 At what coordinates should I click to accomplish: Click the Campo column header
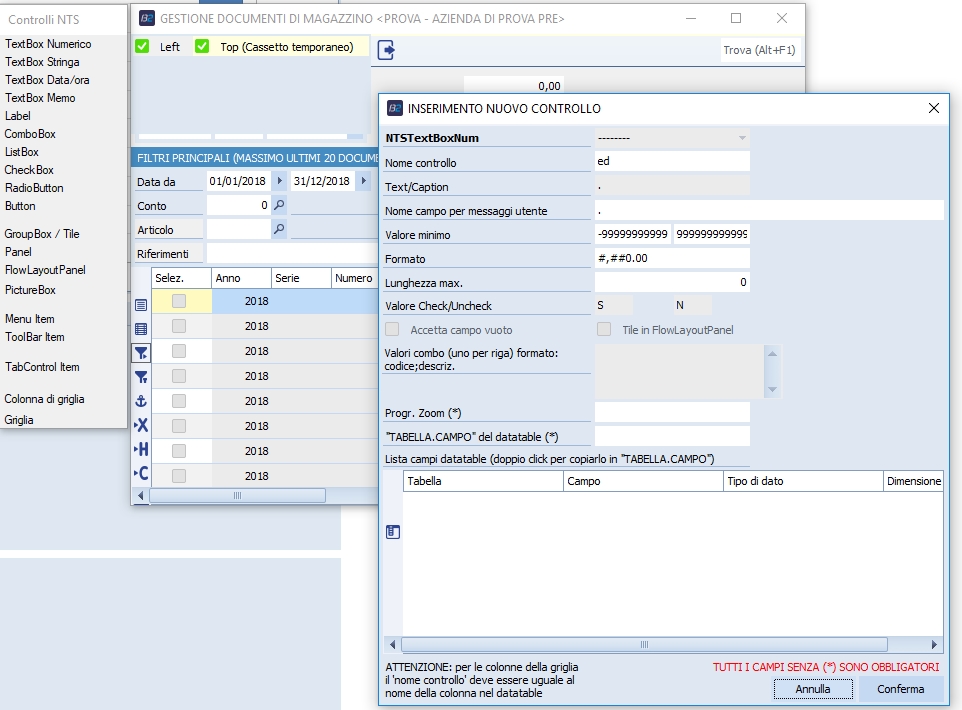tap(643, 481)
